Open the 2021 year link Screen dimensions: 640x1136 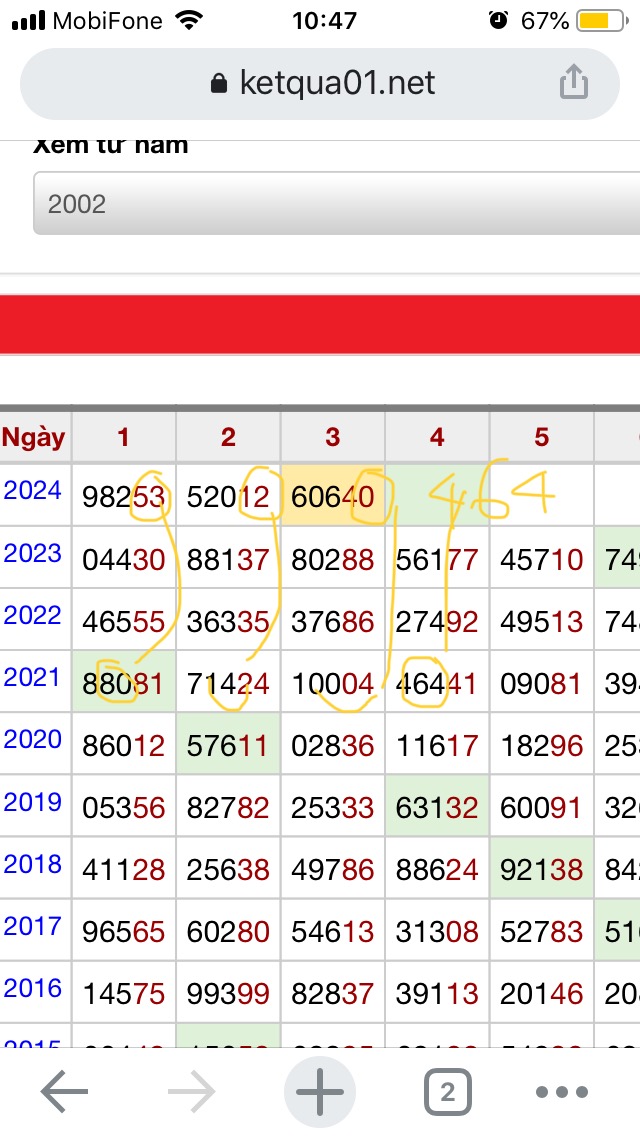click(32, 677)
